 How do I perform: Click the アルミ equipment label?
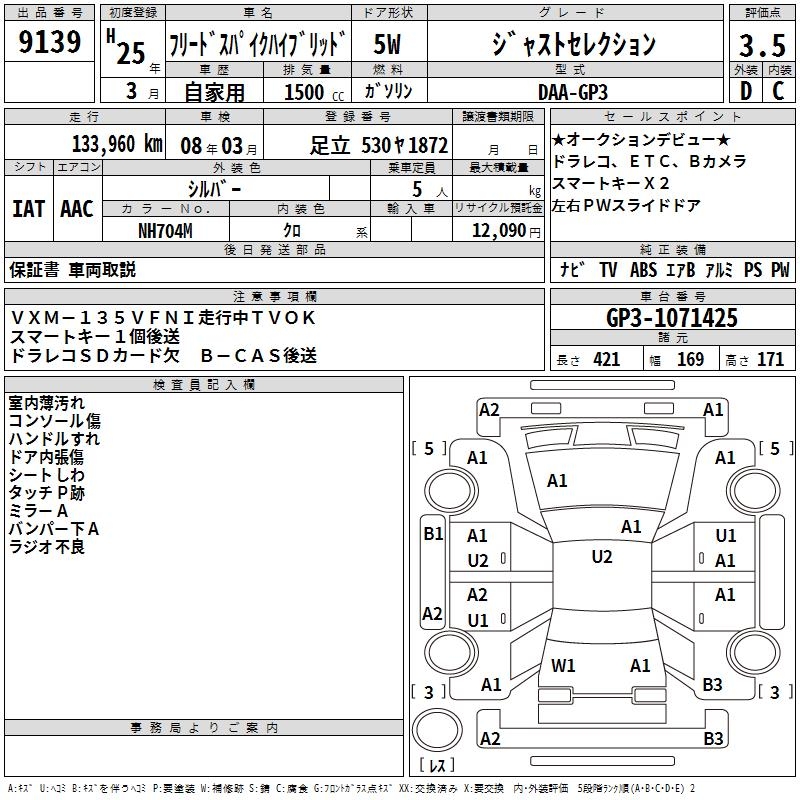[719, 269]
